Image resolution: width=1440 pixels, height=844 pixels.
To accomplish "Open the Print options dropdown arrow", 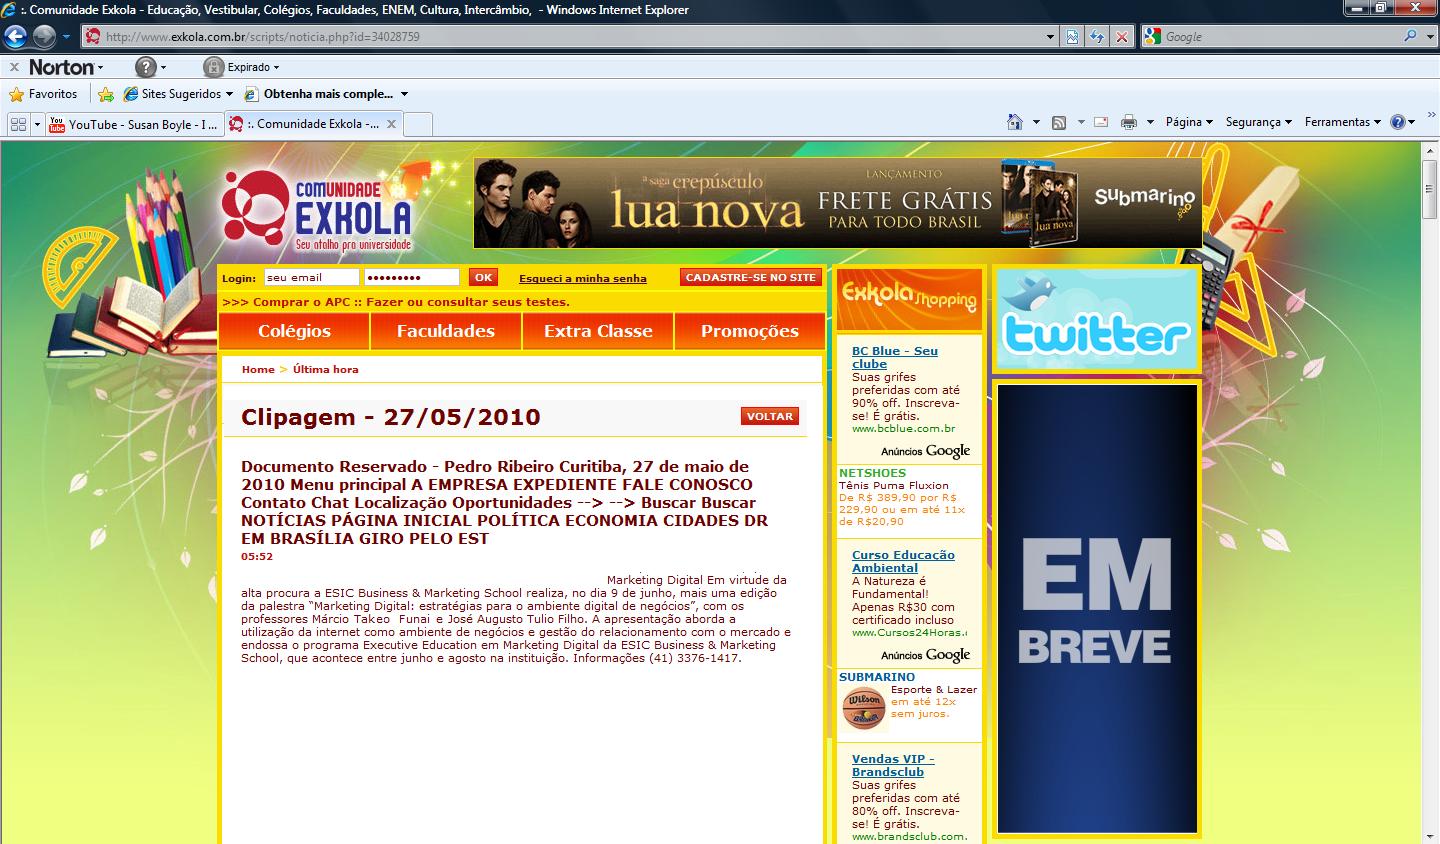I will click(1150, 122).
